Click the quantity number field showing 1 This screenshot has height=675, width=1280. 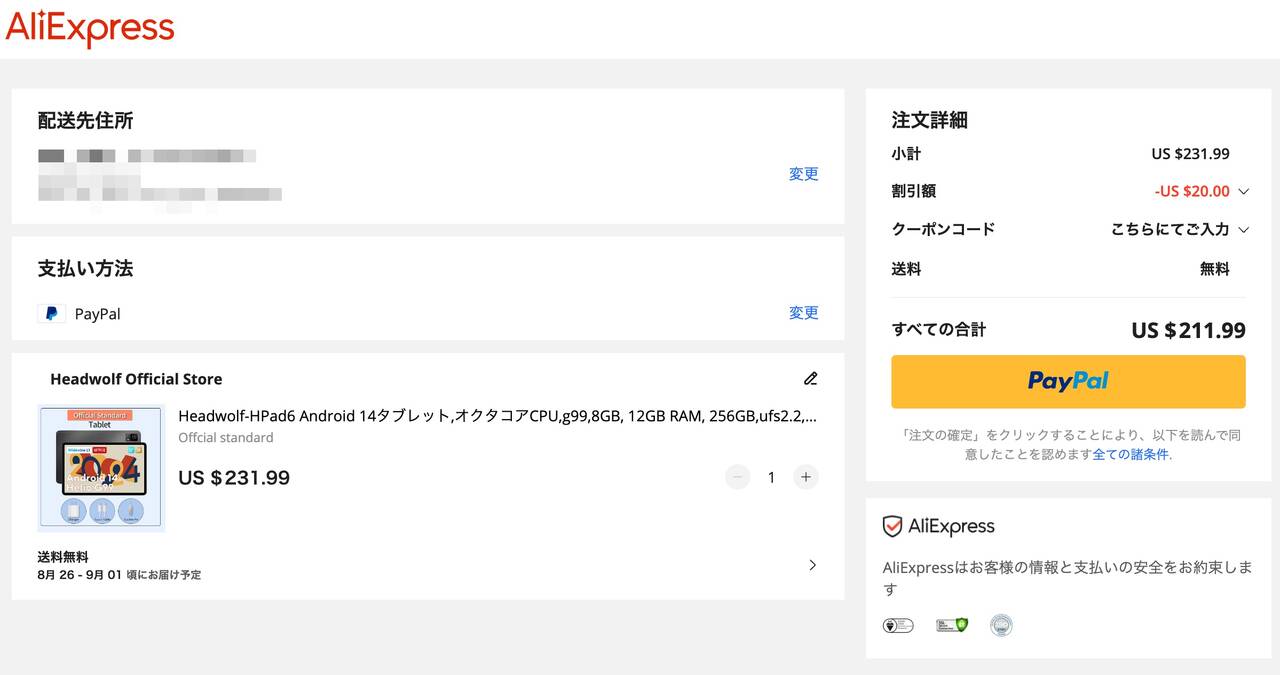pos(771,477)
